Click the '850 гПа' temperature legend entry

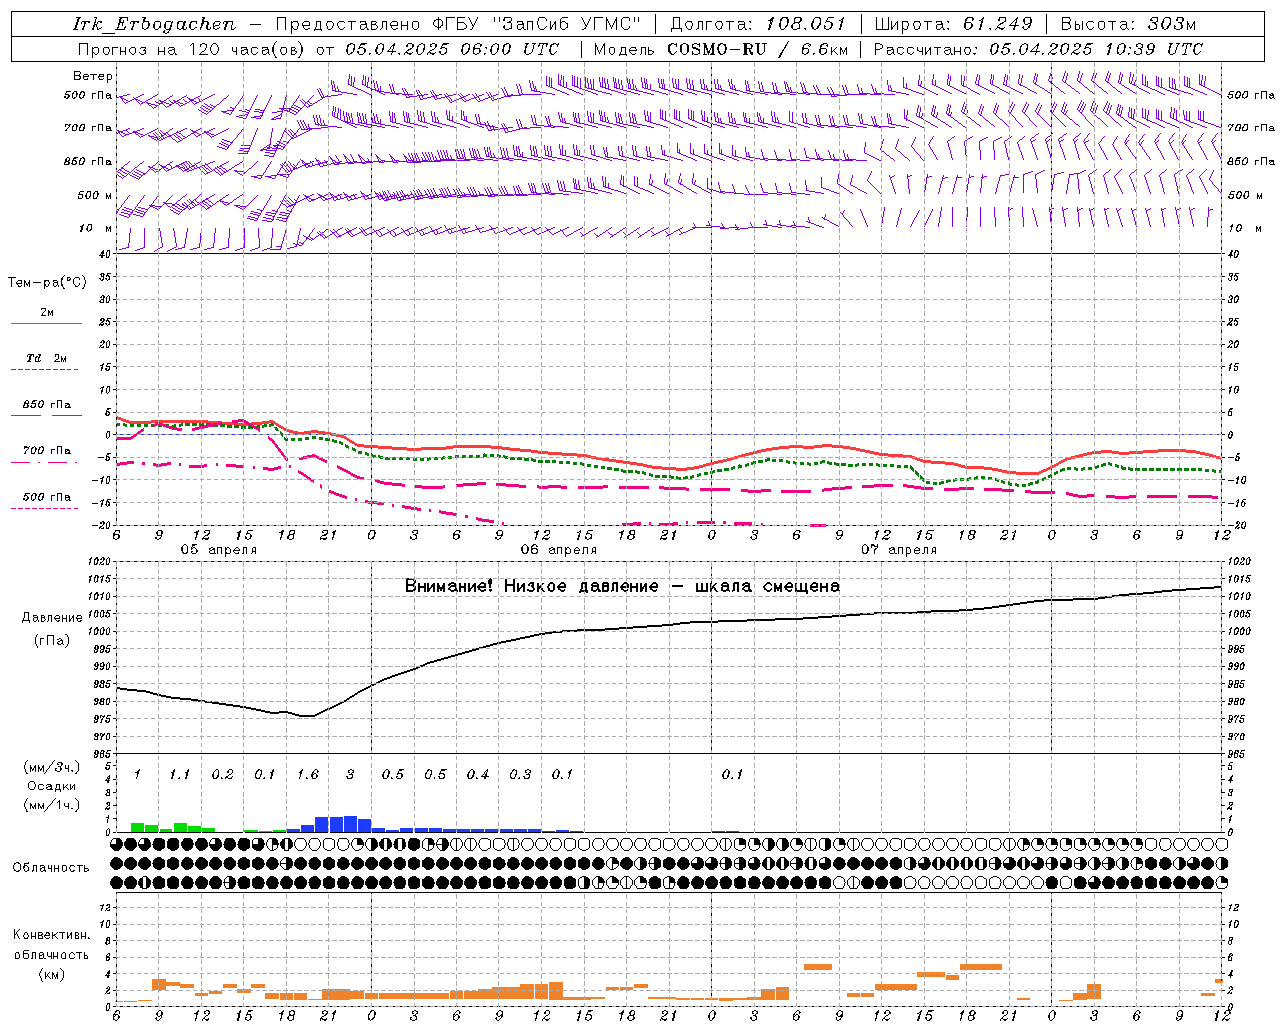(47, 404)
